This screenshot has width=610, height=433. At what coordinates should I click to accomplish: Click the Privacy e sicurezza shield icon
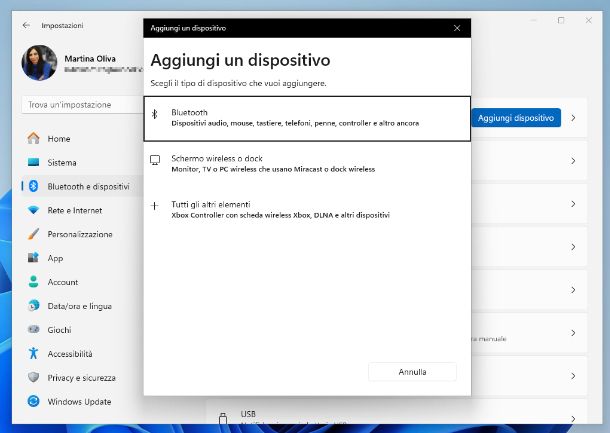(x=33, y=377)
